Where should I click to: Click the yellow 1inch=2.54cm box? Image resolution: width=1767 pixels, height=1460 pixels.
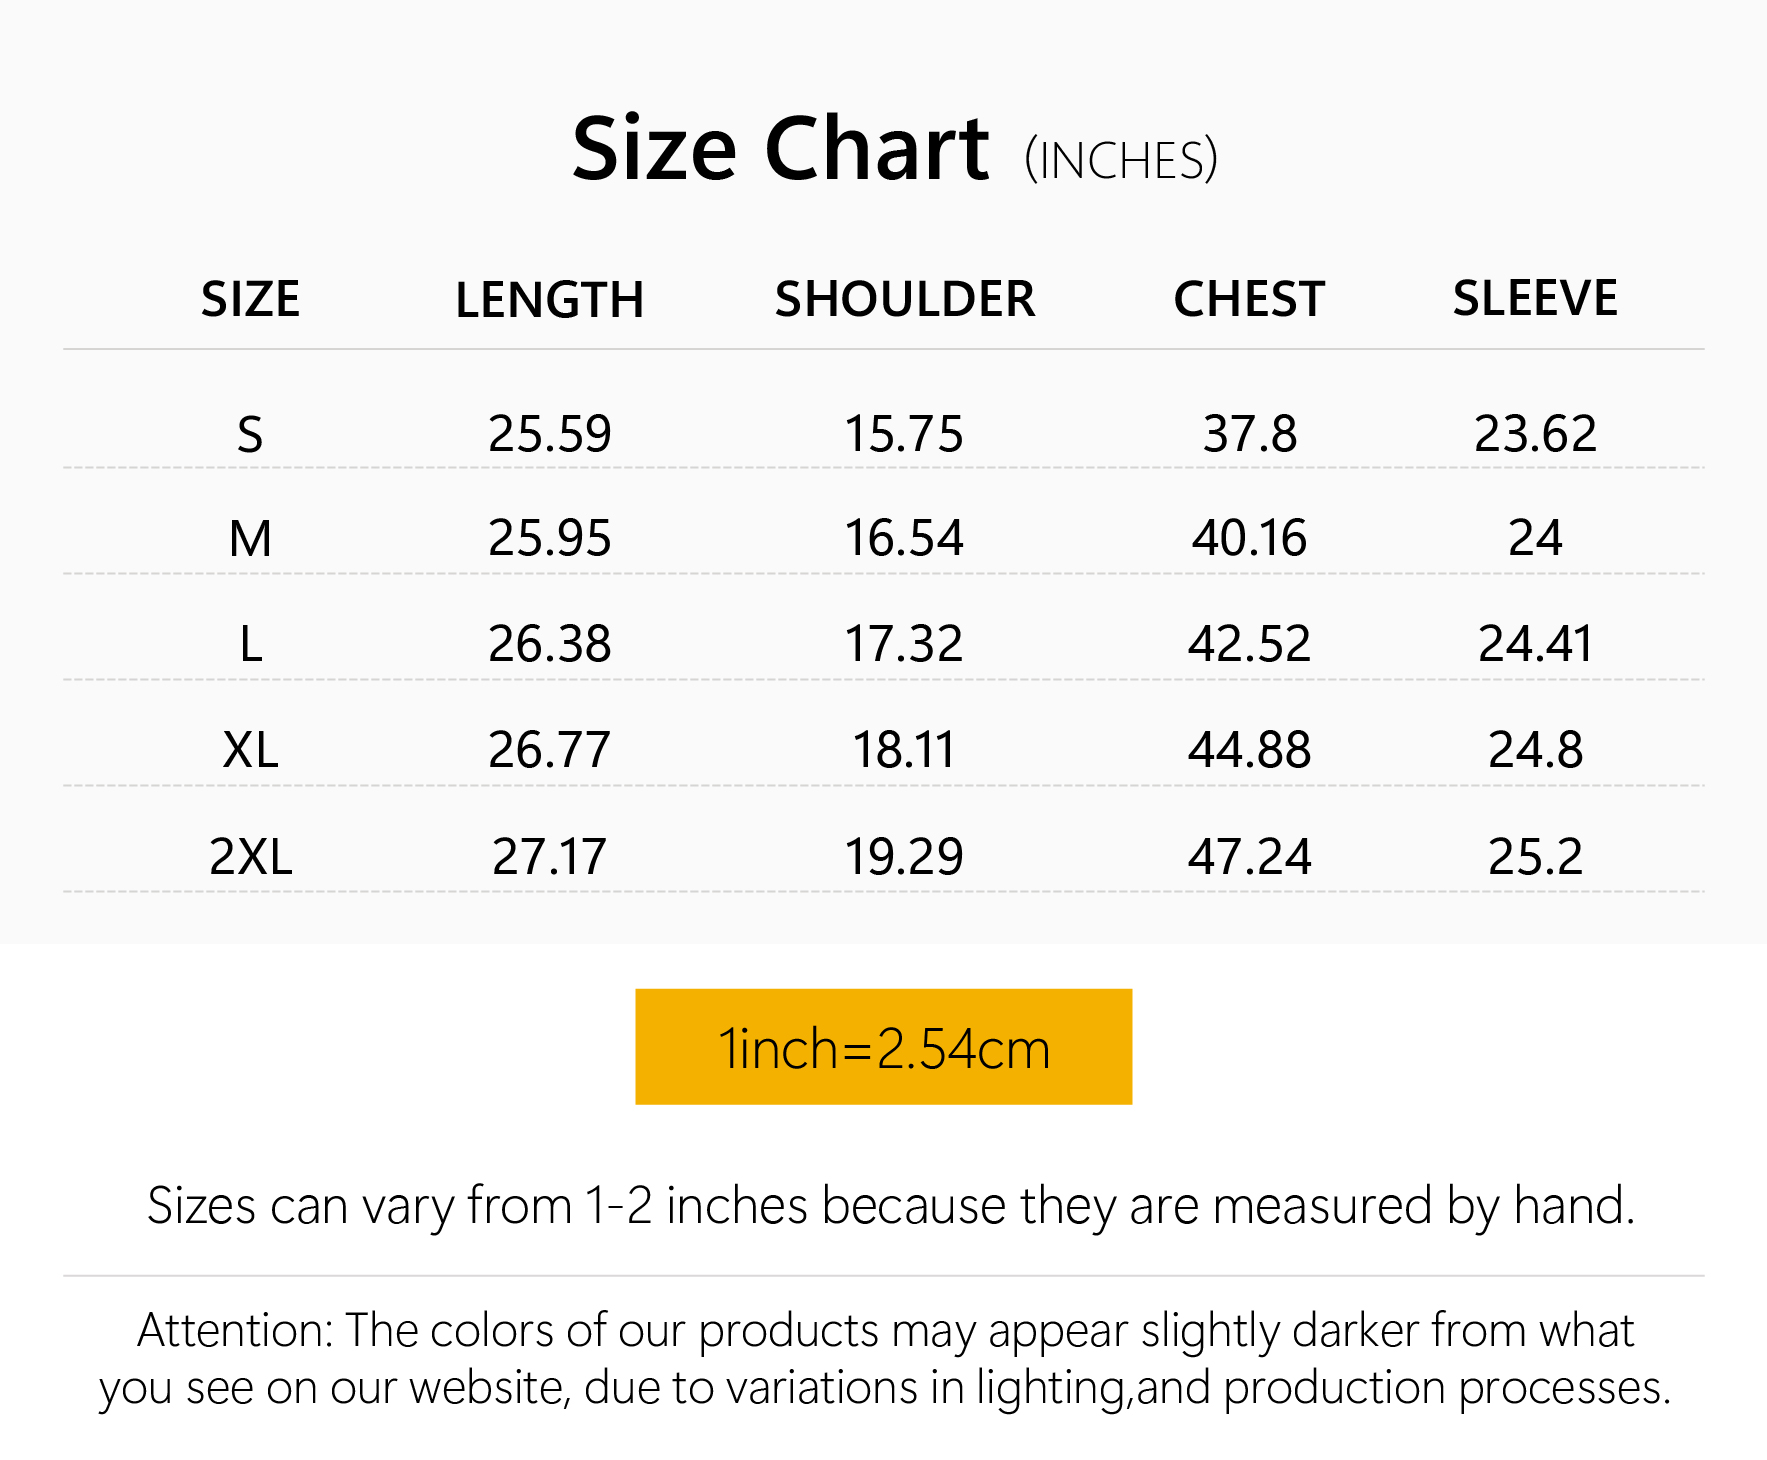coord(884,1047)
